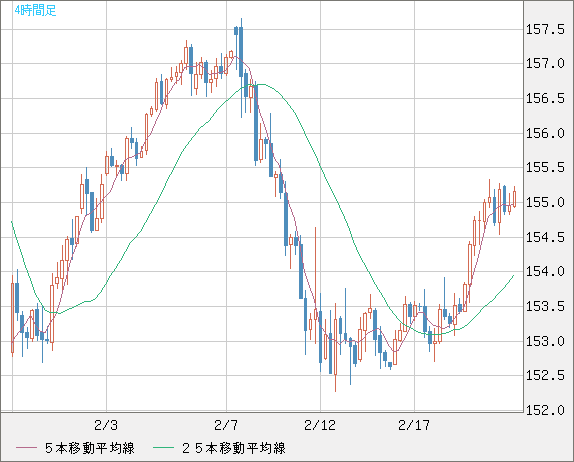This screenshot has width=574, height=462.
Task: Click the 153.0 price axis label
Action: pyautogui.click(x=545, y=342)
